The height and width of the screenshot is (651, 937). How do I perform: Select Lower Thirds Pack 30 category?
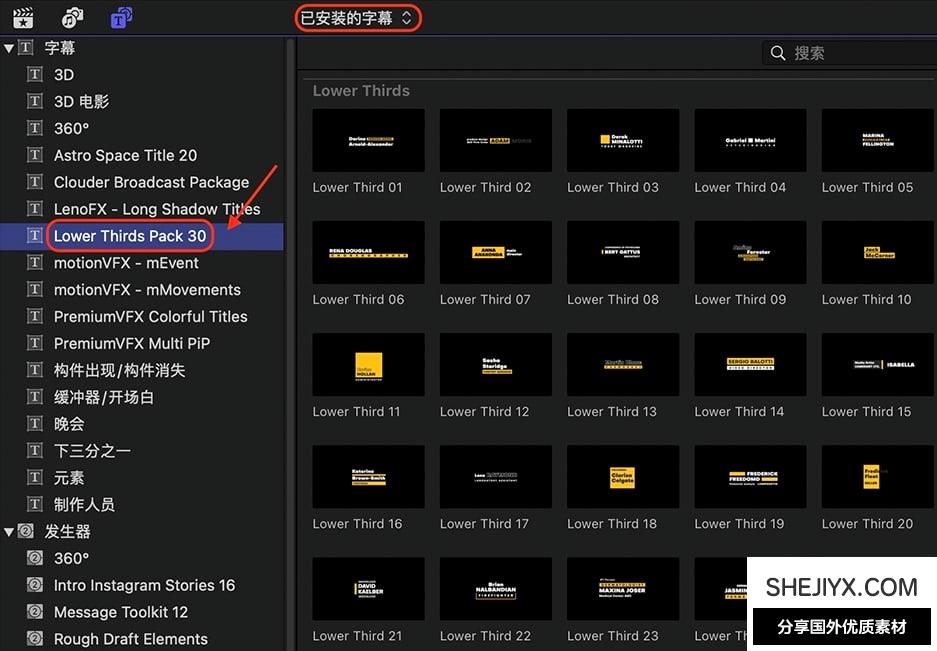[x=130, y=236]
